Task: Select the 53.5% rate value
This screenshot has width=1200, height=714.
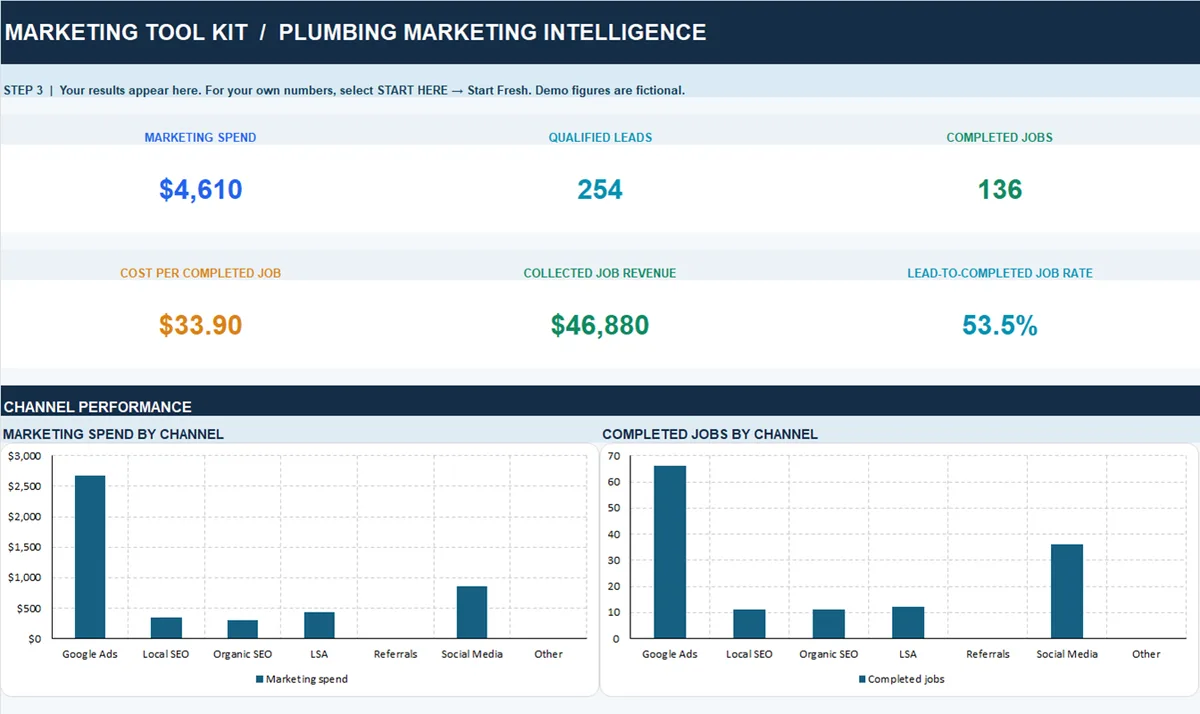Action: pyautogui.click(x=1000, y=325)
